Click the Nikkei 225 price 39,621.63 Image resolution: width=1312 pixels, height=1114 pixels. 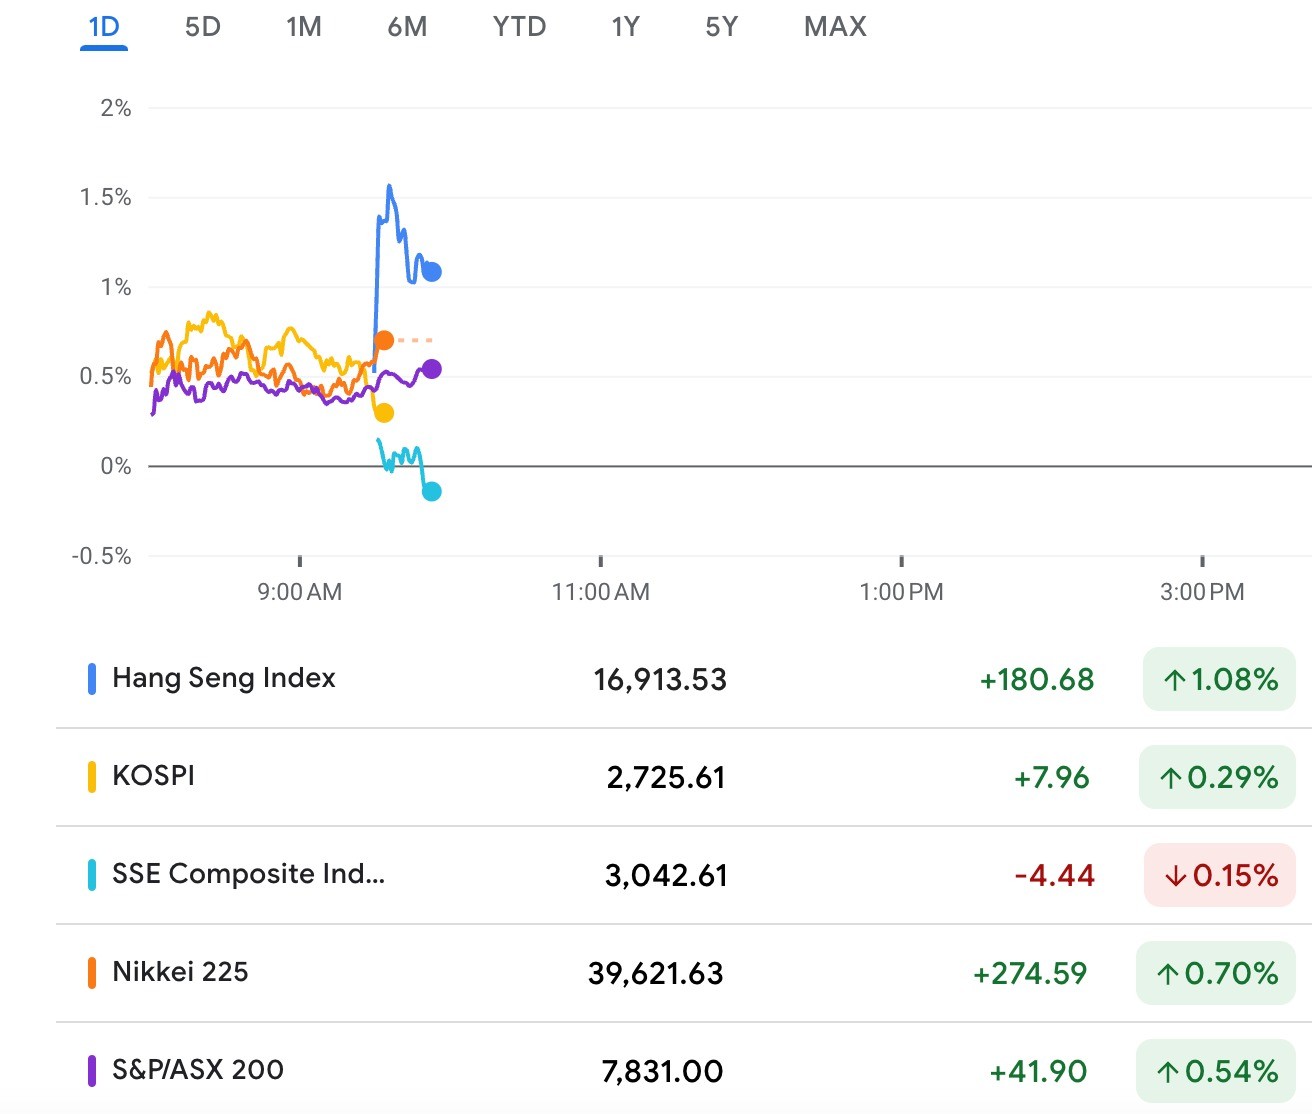coord(656,974)
